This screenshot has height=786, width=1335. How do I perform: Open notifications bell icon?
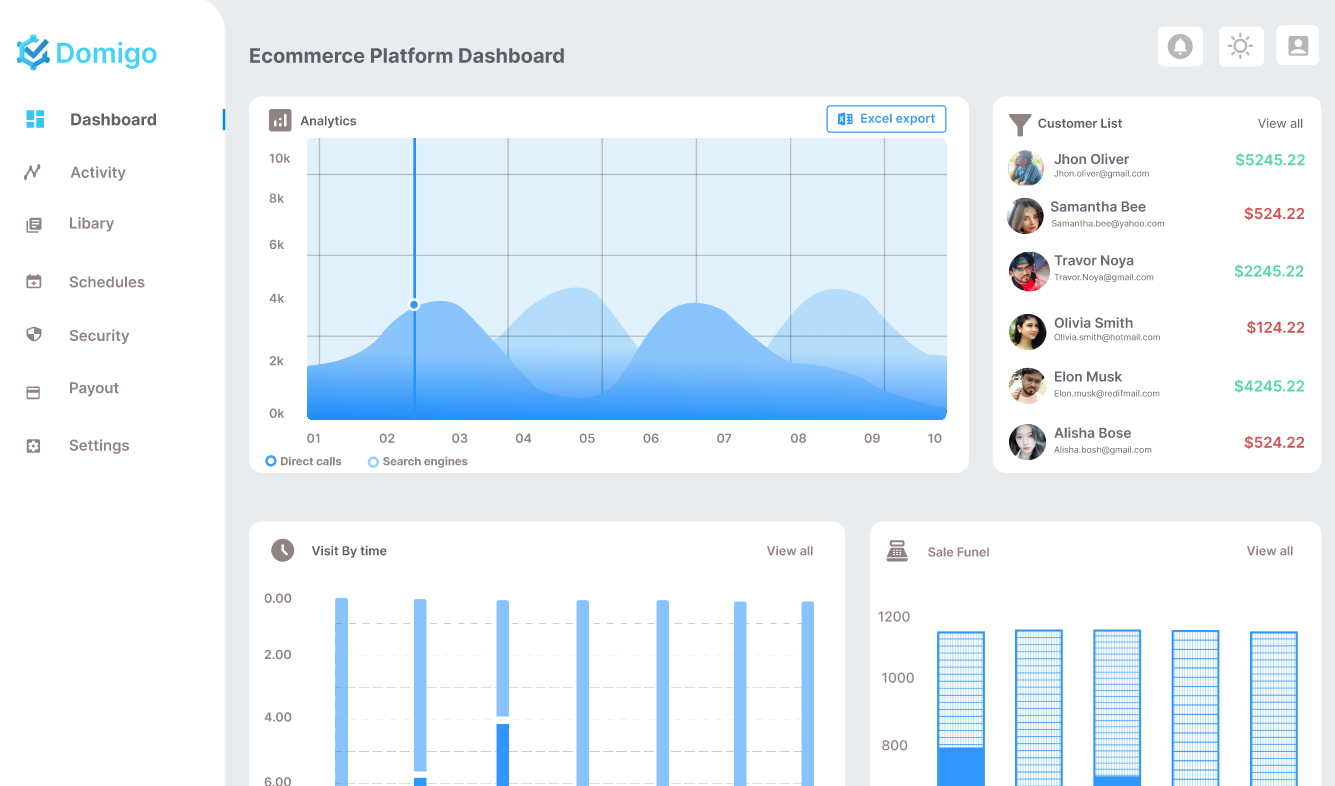pos(1180,47)
